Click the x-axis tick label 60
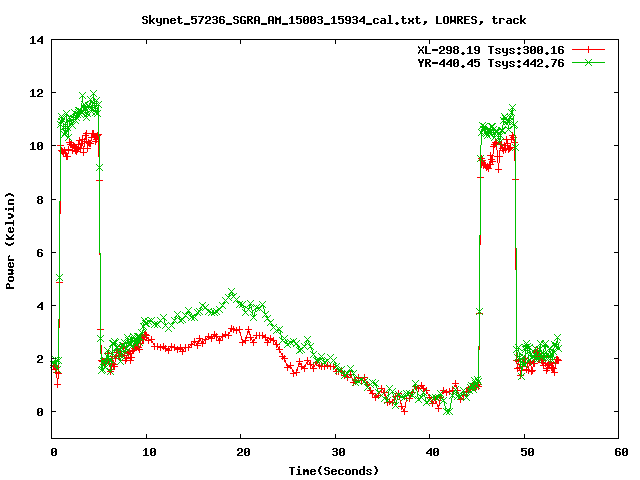This screenshot has width=640, height=480. pos(621,452)
